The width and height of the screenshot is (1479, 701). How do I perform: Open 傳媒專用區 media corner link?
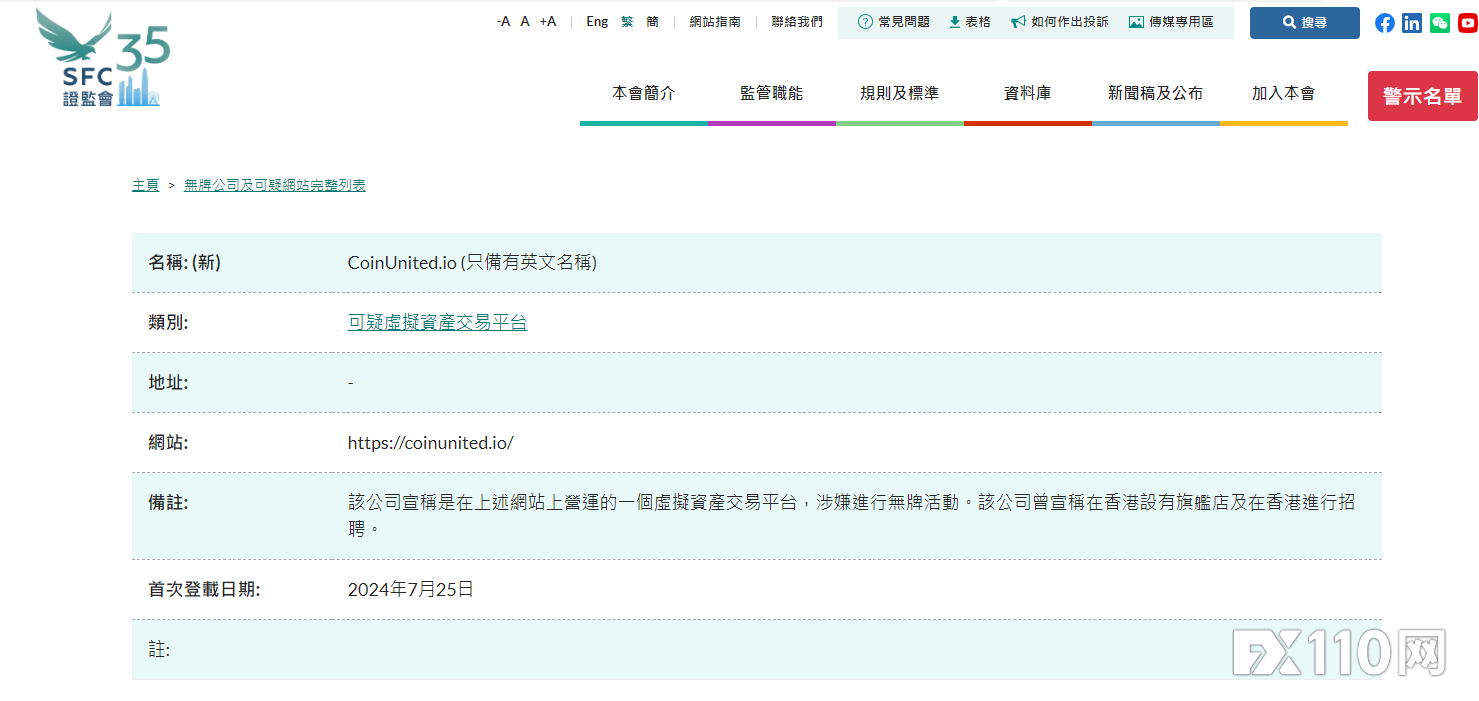1171,22
